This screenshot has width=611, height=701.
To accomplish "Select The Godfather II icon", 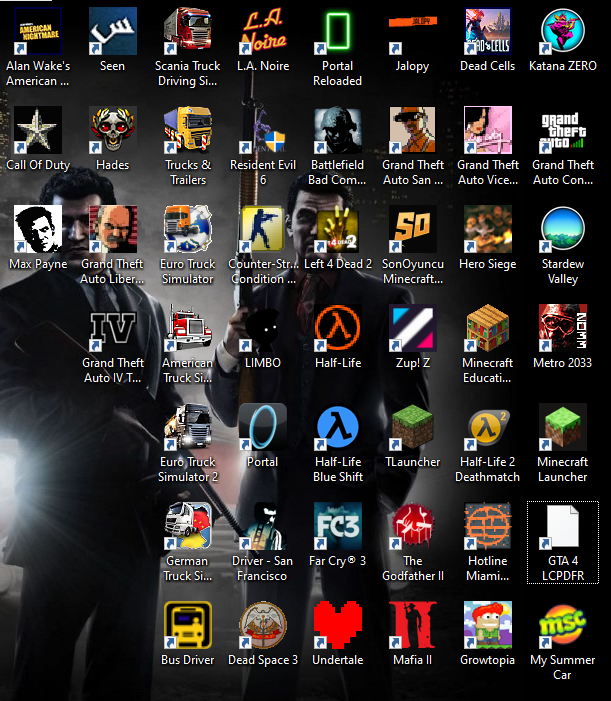I will click(413, 526).
